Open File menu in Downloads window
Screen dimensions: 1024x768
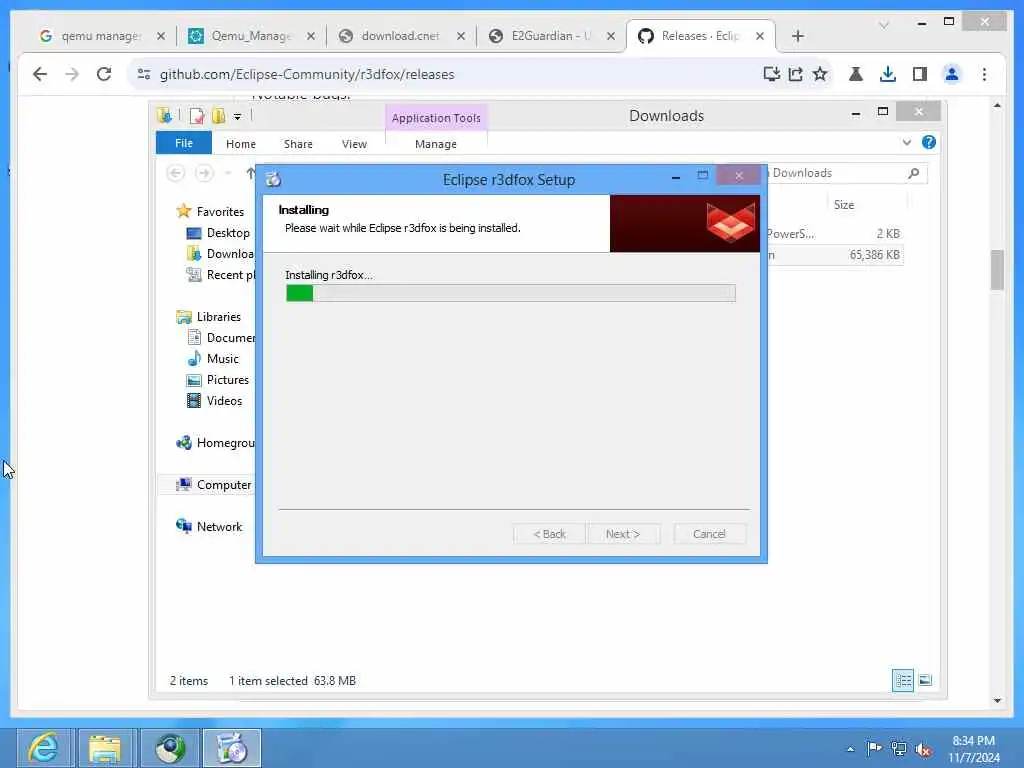click(x=184, y=143)
